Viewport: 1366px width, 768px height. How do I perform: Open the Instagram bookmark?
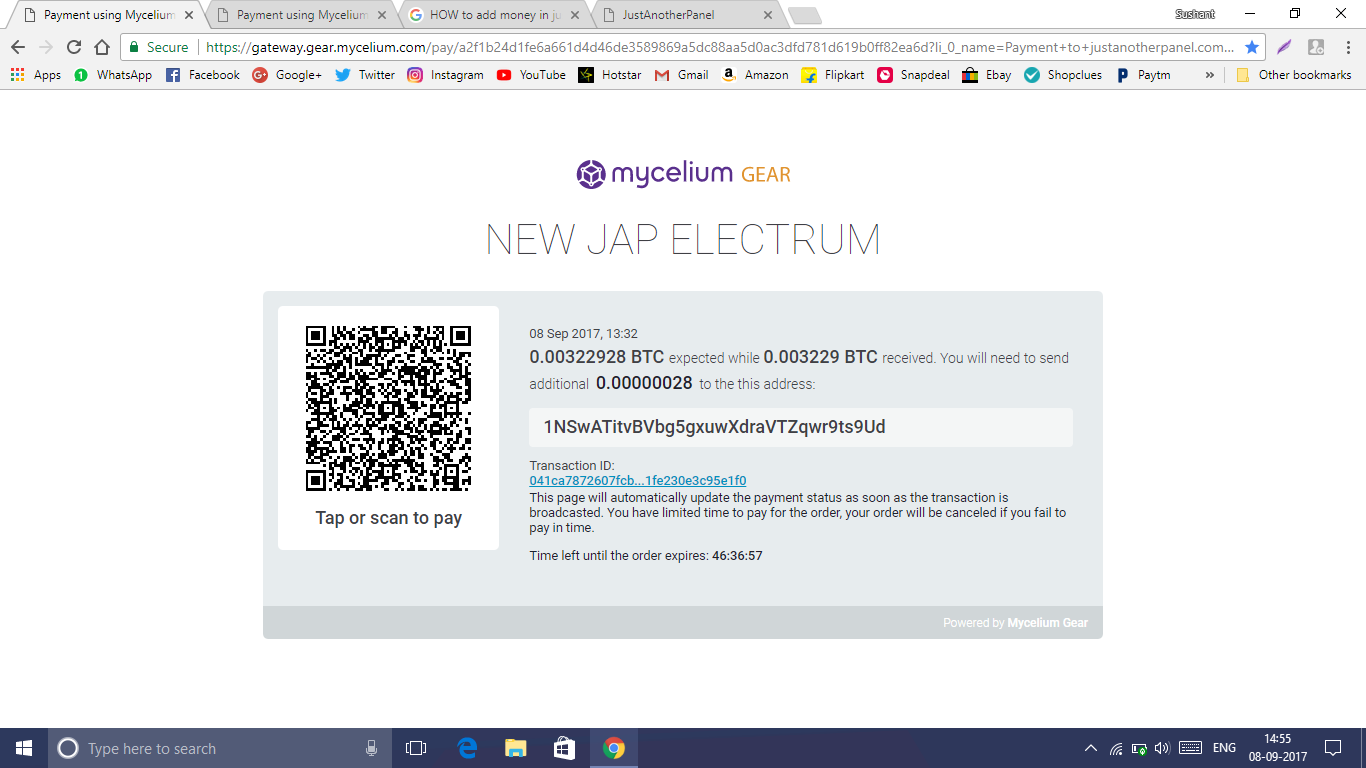click(445, 75)
